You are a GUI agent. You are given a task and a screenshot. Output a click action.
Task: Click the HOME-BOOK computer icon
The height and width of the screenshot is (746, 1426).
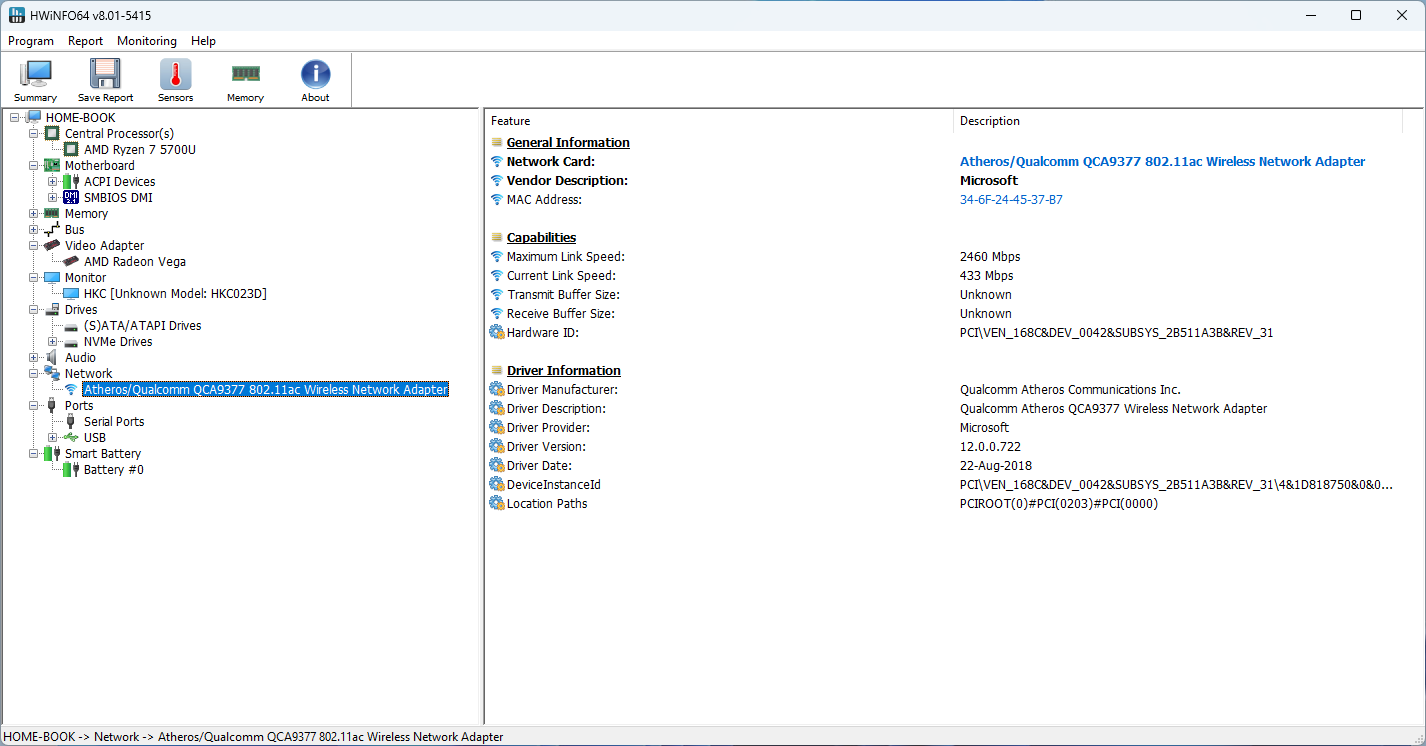(33, 118)
